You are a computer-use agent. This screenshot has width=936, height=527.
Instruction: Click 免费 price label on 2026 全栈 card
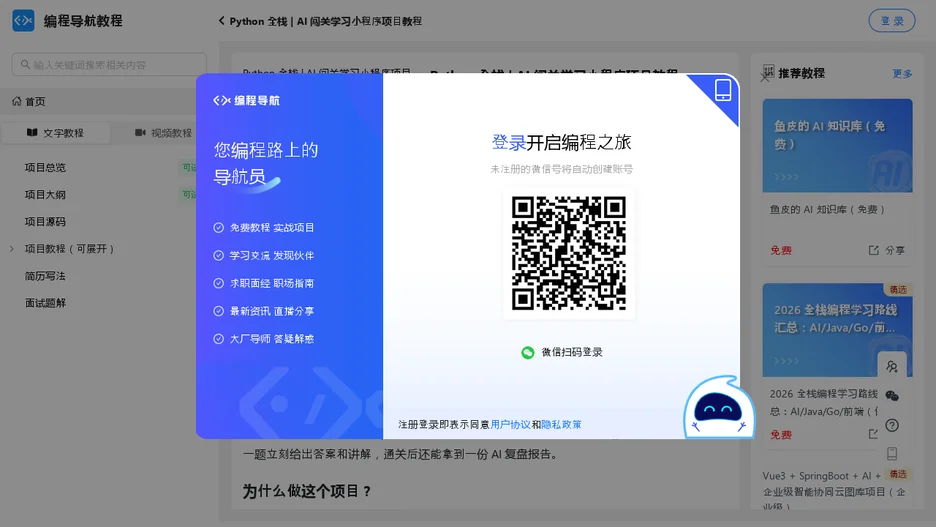click(781, 434)
